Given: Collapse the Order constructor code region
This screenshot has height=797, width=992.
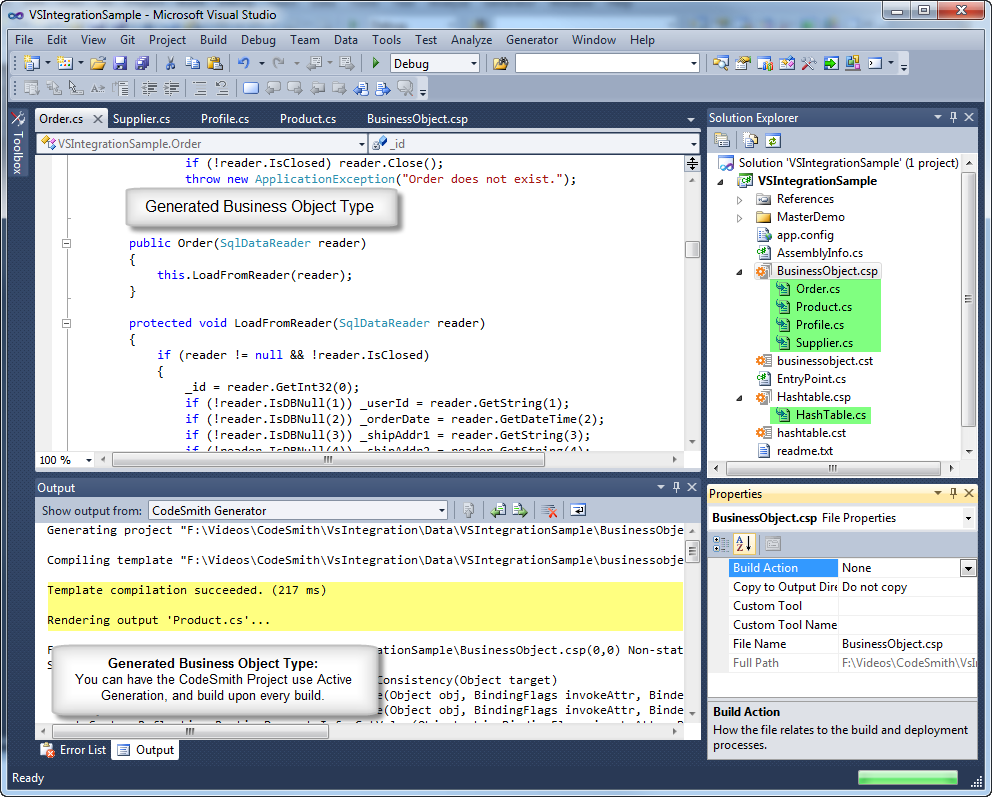Looking at the screenshot, I should pos(66,244).
